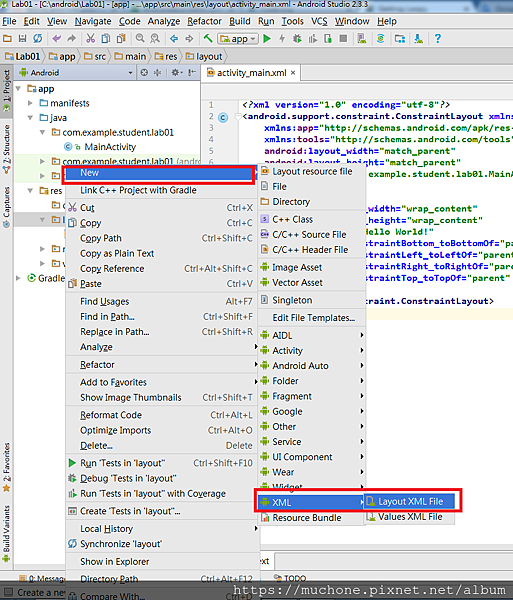The width and height of the screenshot is (513, 600).
Task: Click the Sync Project with Gradle icon
Action: (x=381, y=39)
